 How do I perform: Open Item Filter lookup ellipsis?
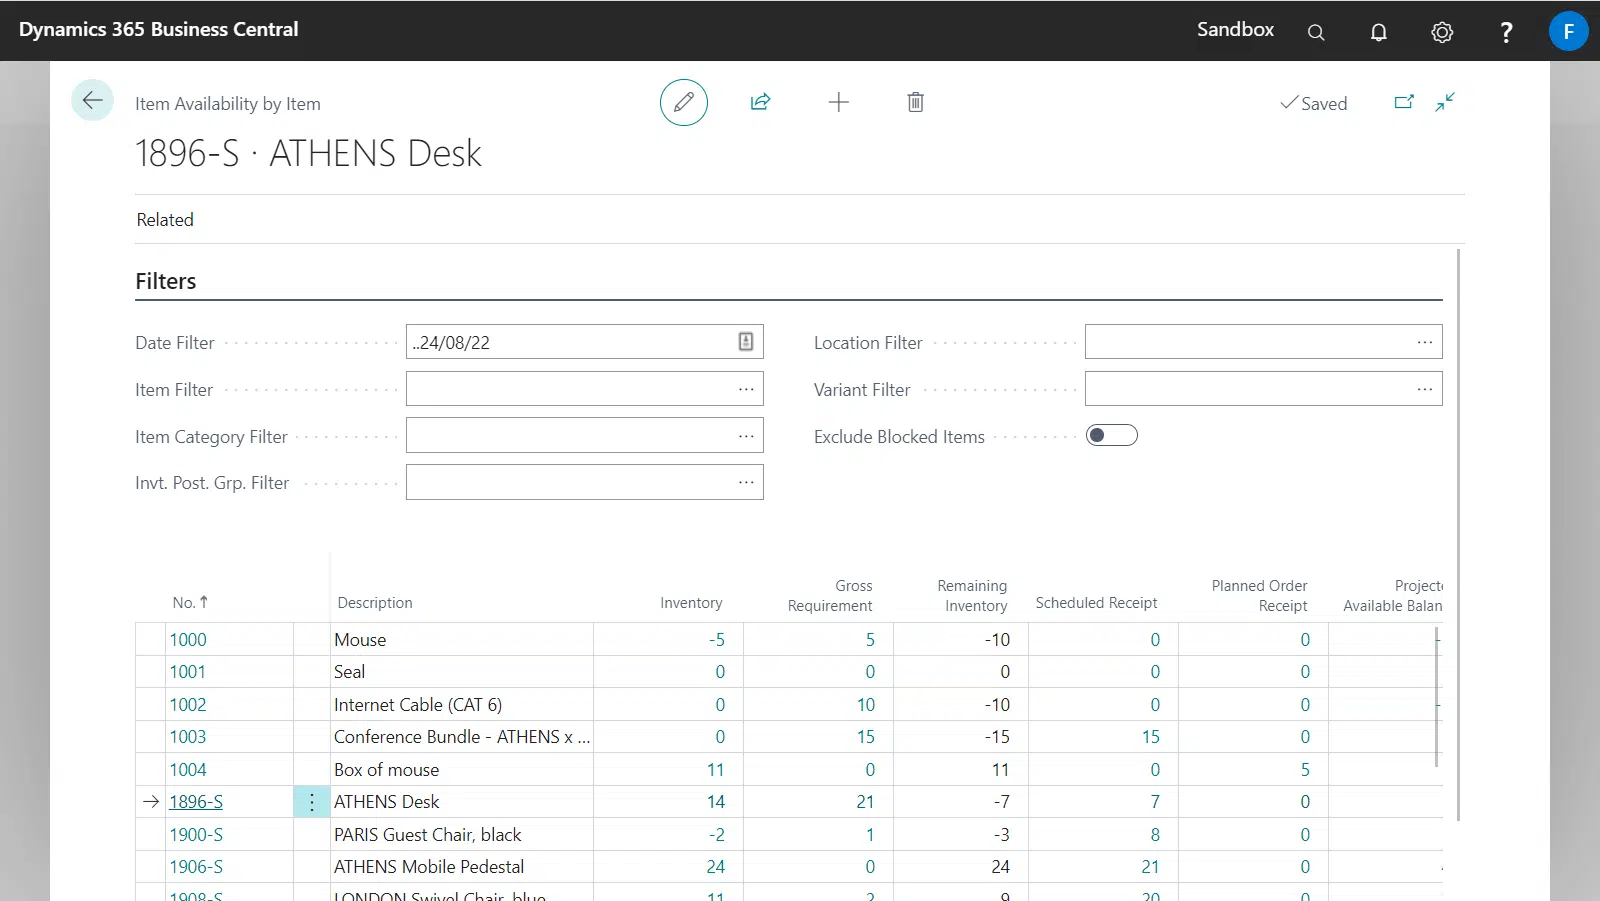pyautogui.click(x=746, y=389)
